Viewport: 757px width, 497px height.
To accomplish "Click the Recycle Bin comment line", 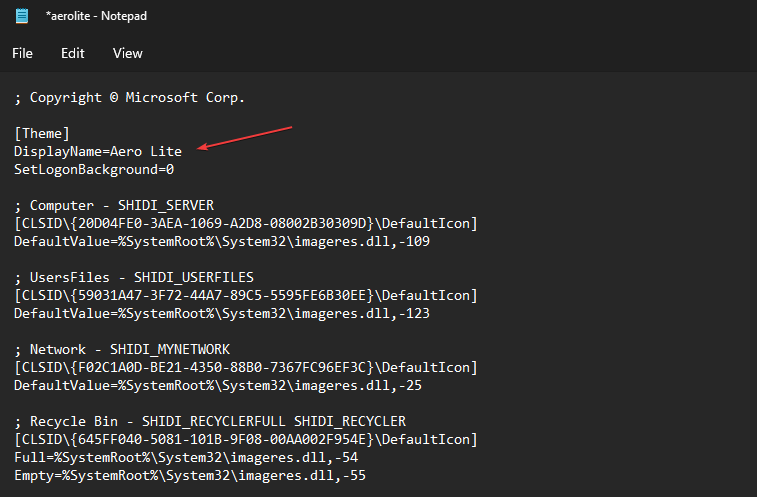I will (x=209, y=421).
